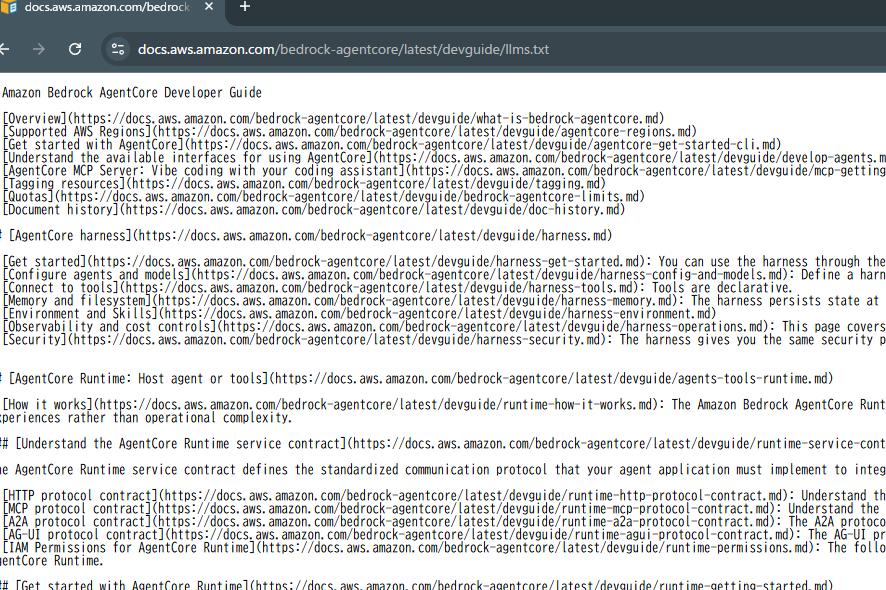Click the '[Overview]' line what-is-bedrock-agentcore.md
The image size is (886, 590).
(333, 119)
